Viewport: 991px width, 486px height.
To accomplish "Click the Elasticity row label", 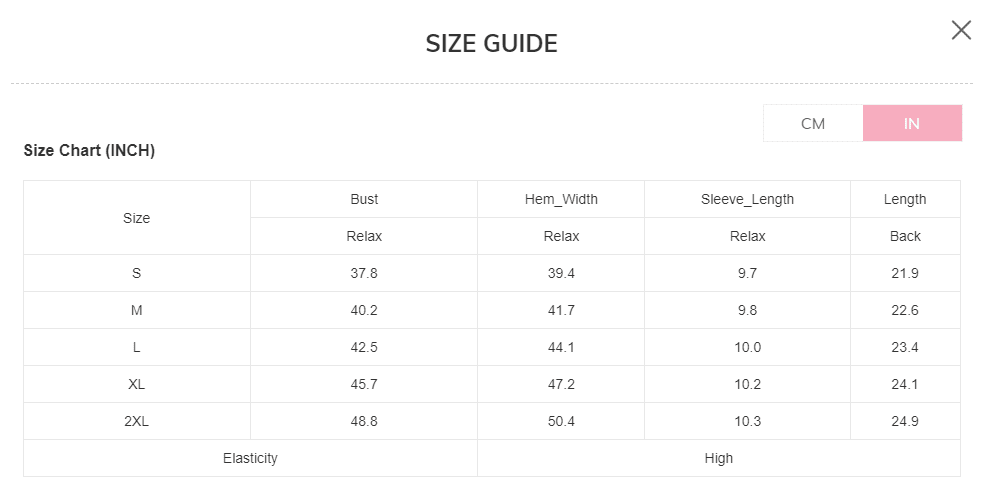I will 250,458.
